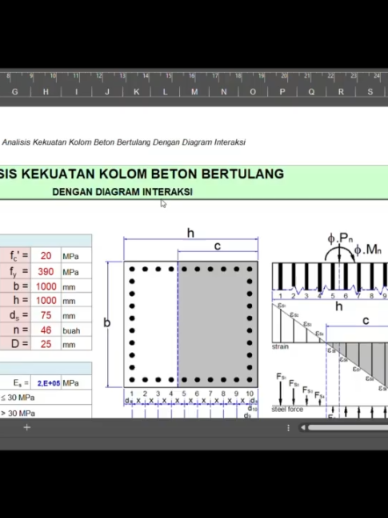Click the fc' value cell showing 20

(x=46, y=256)
